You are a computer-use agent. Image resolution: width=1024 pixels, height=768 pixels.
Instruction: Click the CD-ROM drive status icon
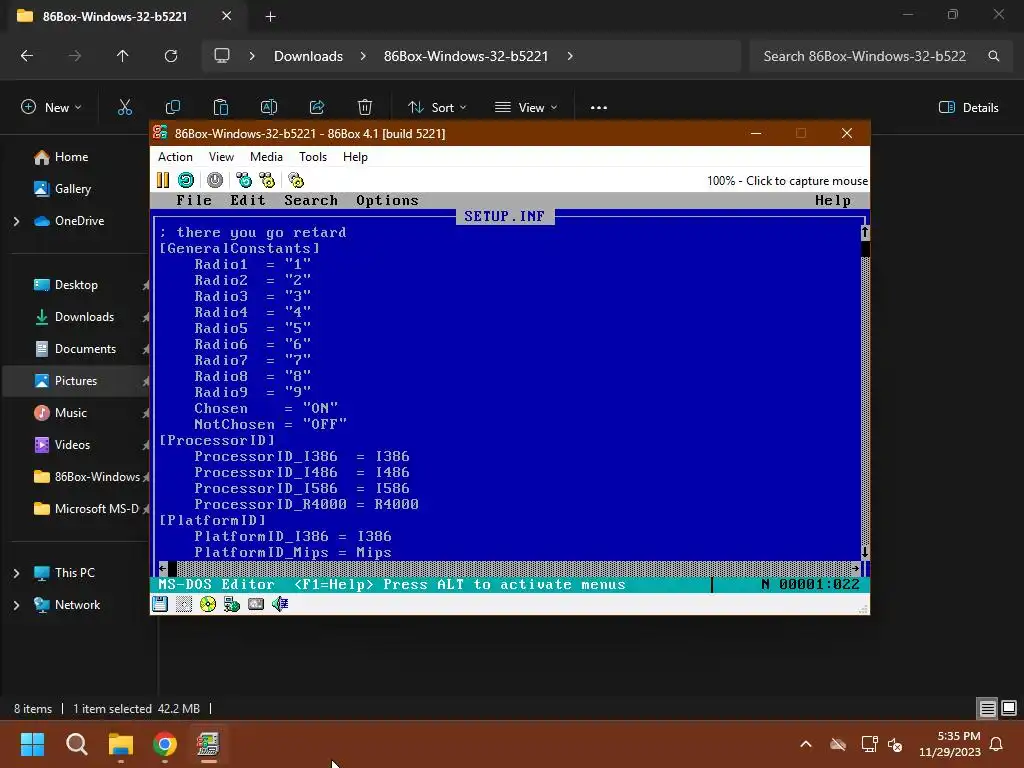click(x=208, y=604)
